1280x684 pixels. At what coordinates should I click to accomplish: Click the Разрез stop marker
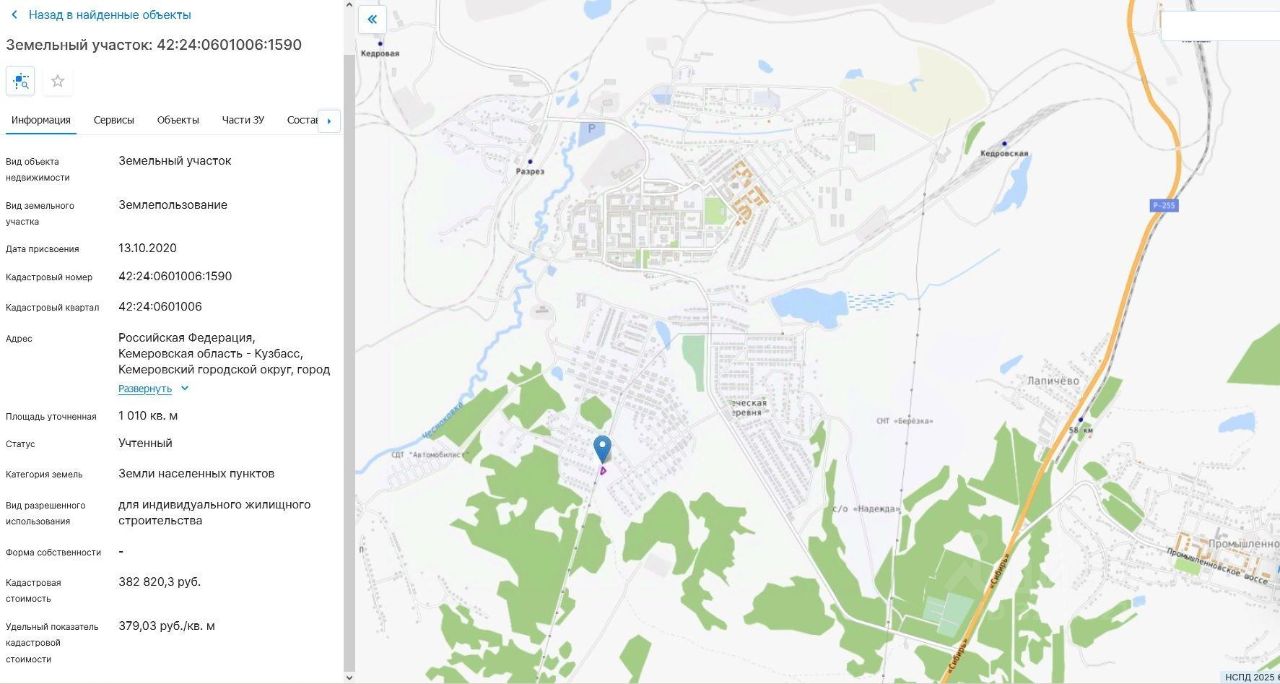(530, 161)
